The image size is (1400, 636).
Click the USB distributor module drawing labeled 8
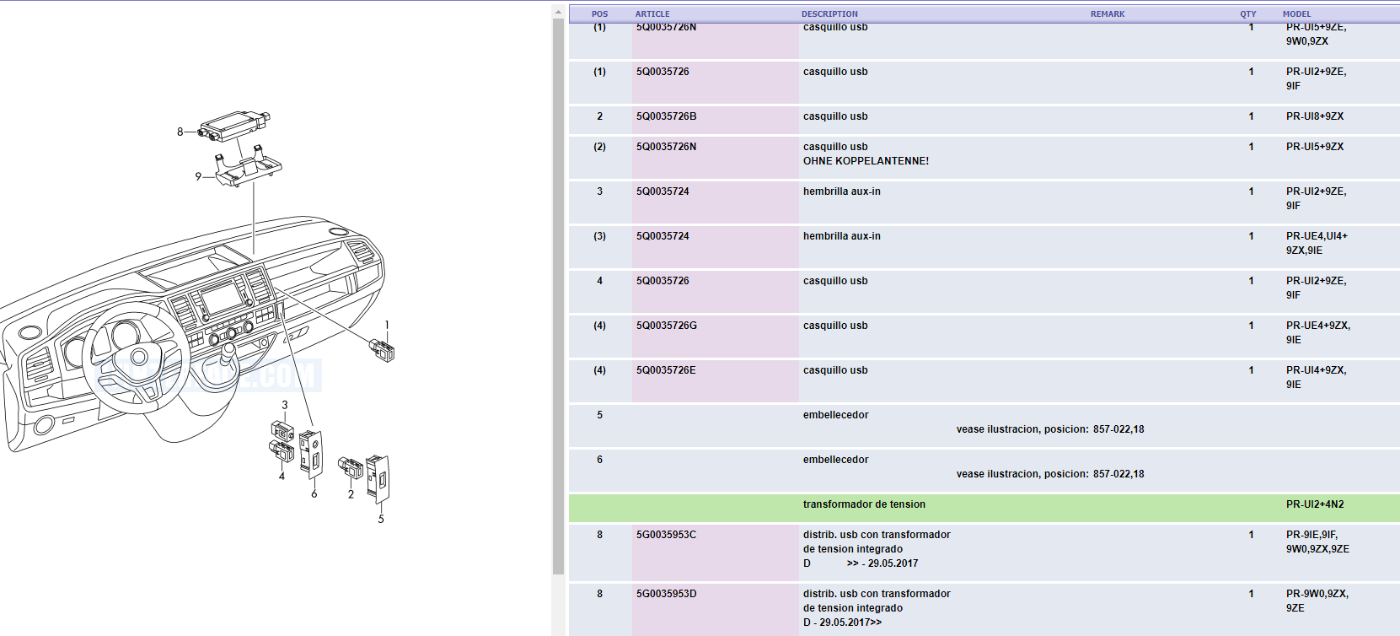click(232, 126)
